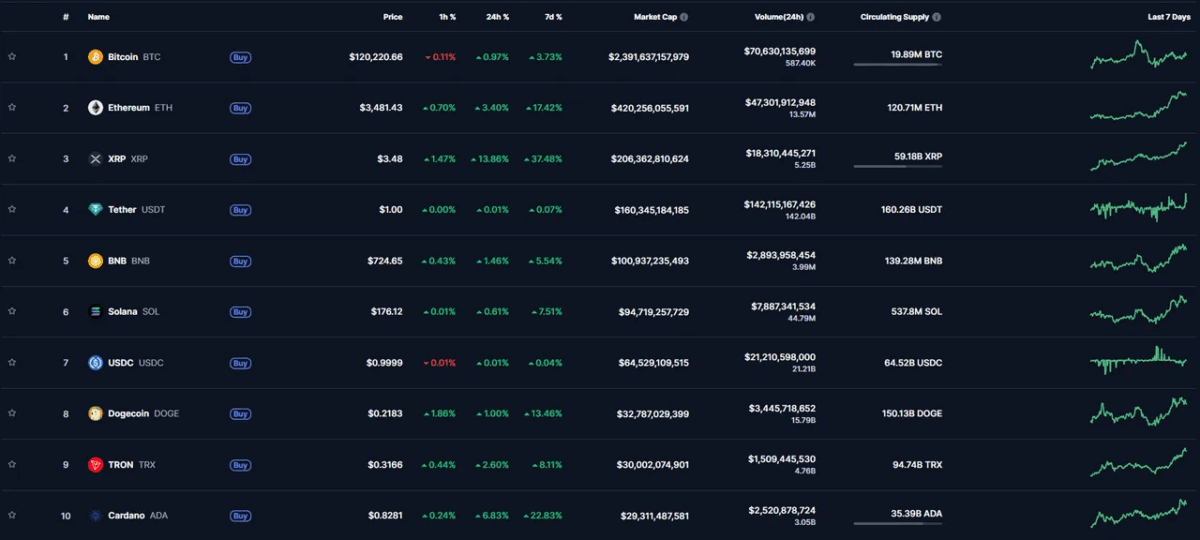Image resolution: width=1200 pixels, height=540 pixels.
Task: Star Ethereum to add to watchlist
Action: tap(12, 108)
